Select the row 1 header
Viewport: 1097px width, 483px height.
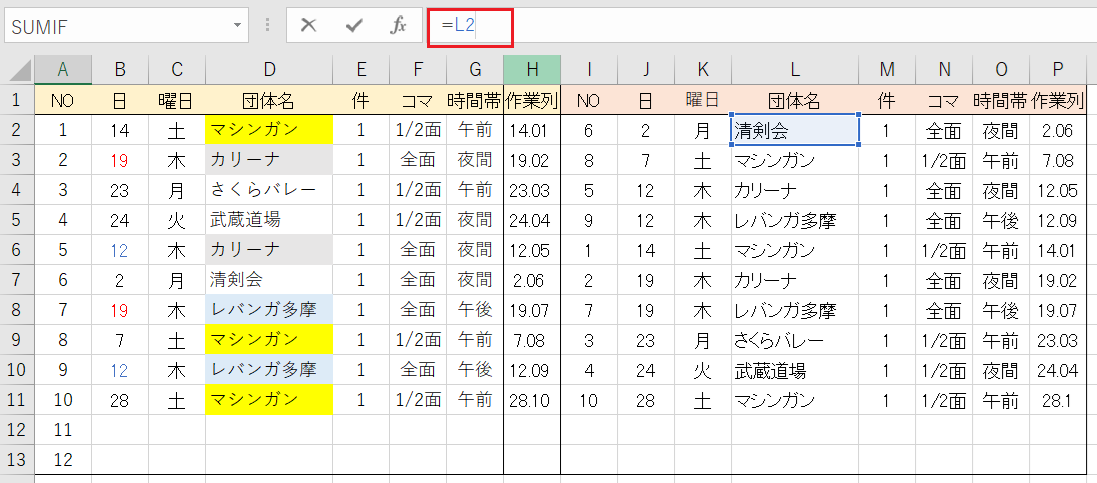point(17,100)
